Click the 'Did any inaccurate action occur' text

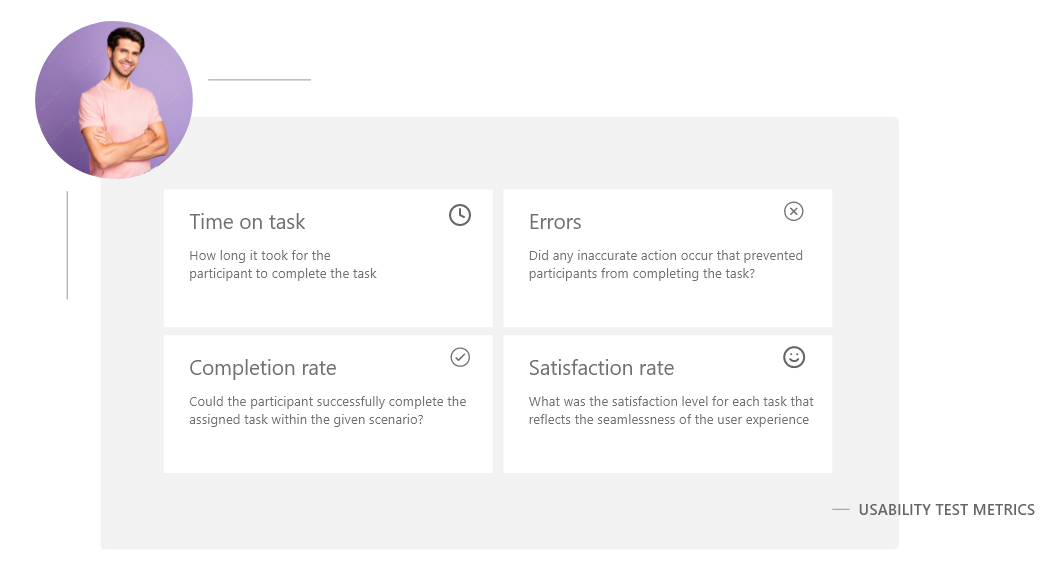(x=666, y=264)
